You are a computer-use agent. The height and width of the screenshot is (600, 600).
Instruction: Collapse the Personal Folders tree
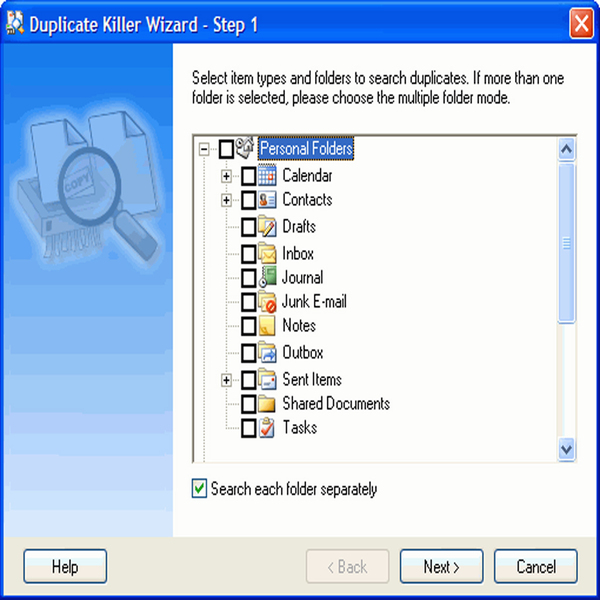(204, 149)
